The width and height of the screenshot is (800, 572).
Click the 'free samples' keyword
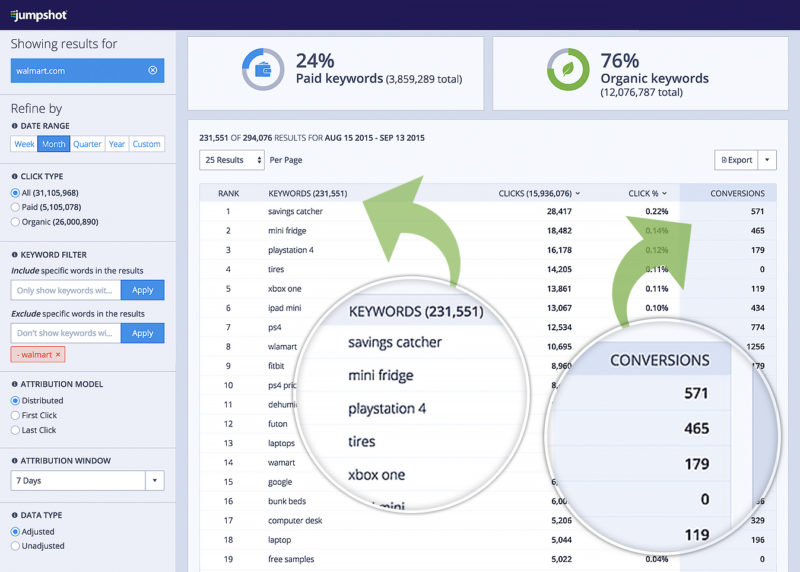pyautogui.click(x=291, y=559)
